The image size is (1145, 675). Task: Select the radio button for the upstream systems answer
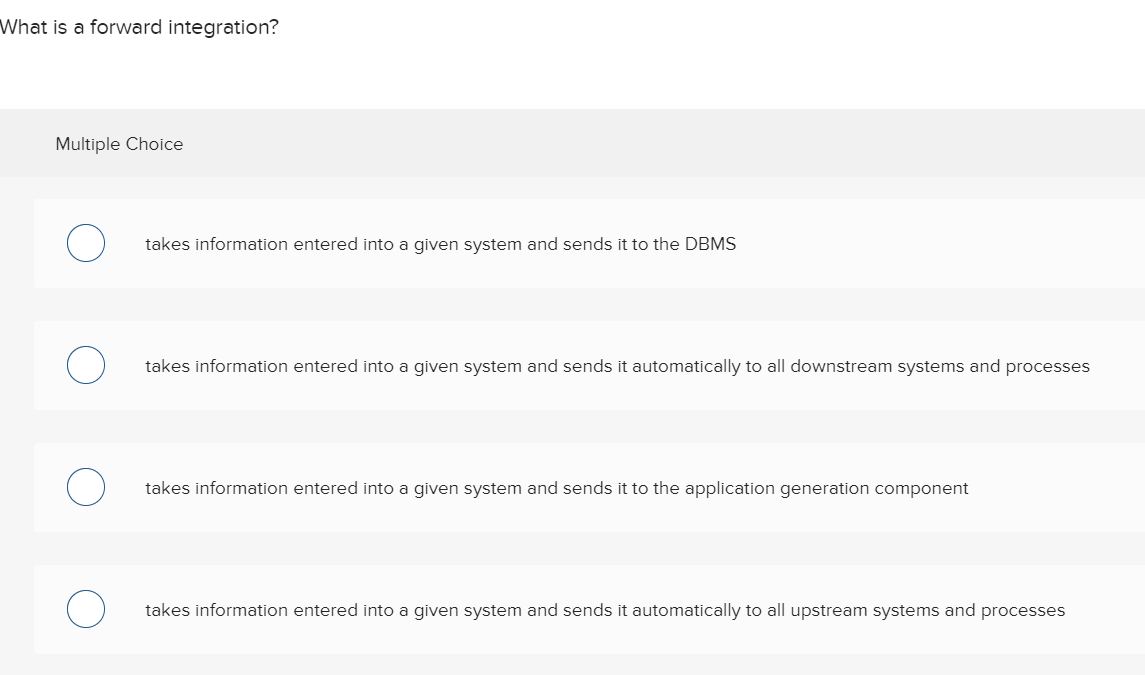(85, 608)
